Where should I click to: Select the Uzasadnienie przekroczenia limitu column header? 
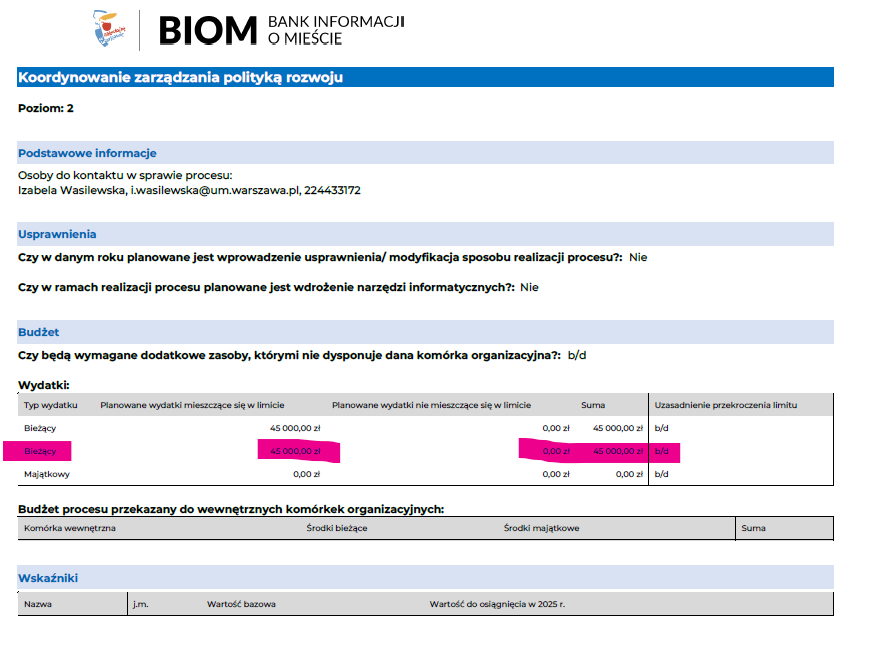click(x=725, y=404)
